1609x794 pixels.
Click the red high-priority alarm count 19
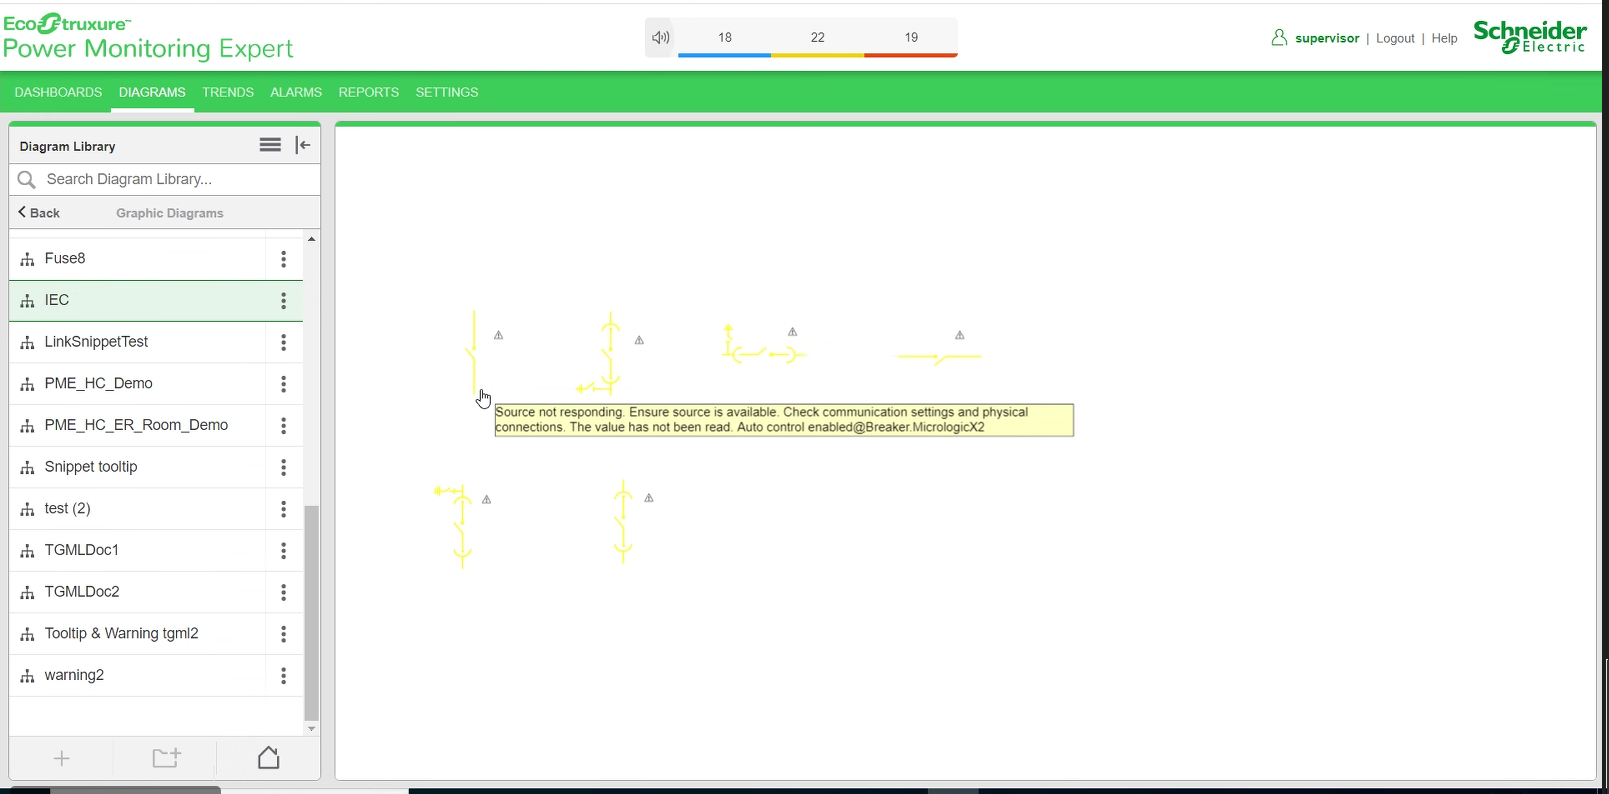(x=911, y=38)
